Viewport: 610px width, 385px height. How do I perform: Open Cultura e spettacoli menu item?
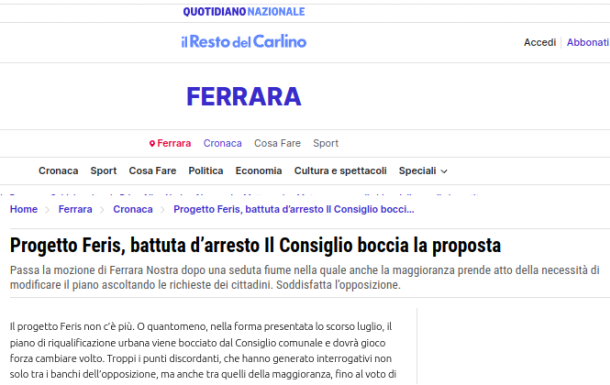(x=340, y=171)
